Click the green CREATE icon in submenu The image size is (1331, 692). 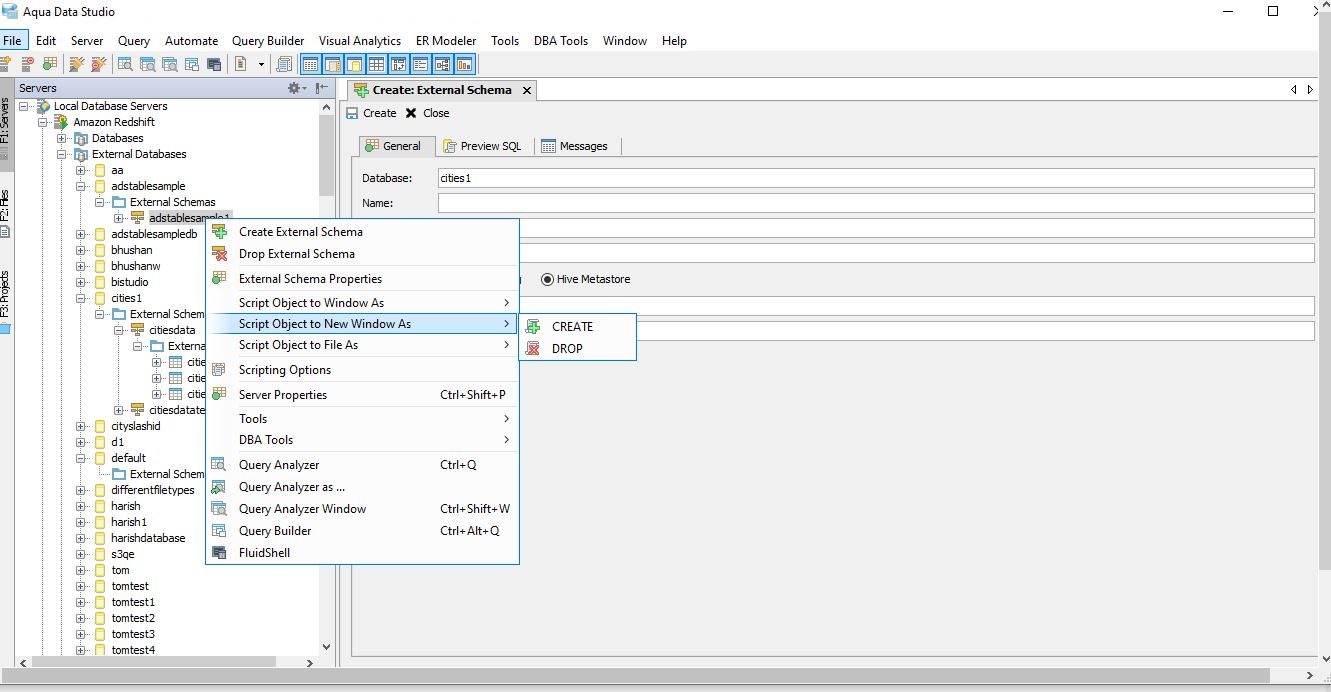tap(534, 326)
